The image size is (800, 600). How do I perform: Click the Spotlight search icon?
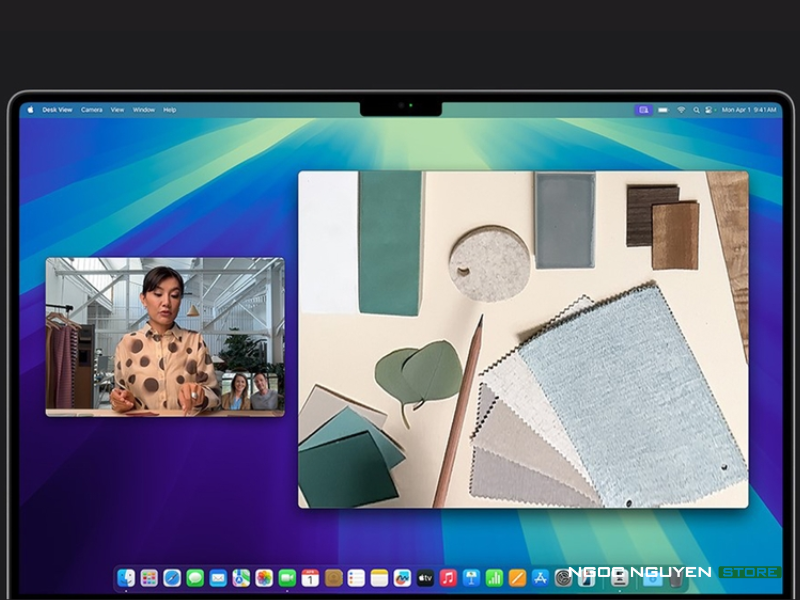click(x=696, y=110)
